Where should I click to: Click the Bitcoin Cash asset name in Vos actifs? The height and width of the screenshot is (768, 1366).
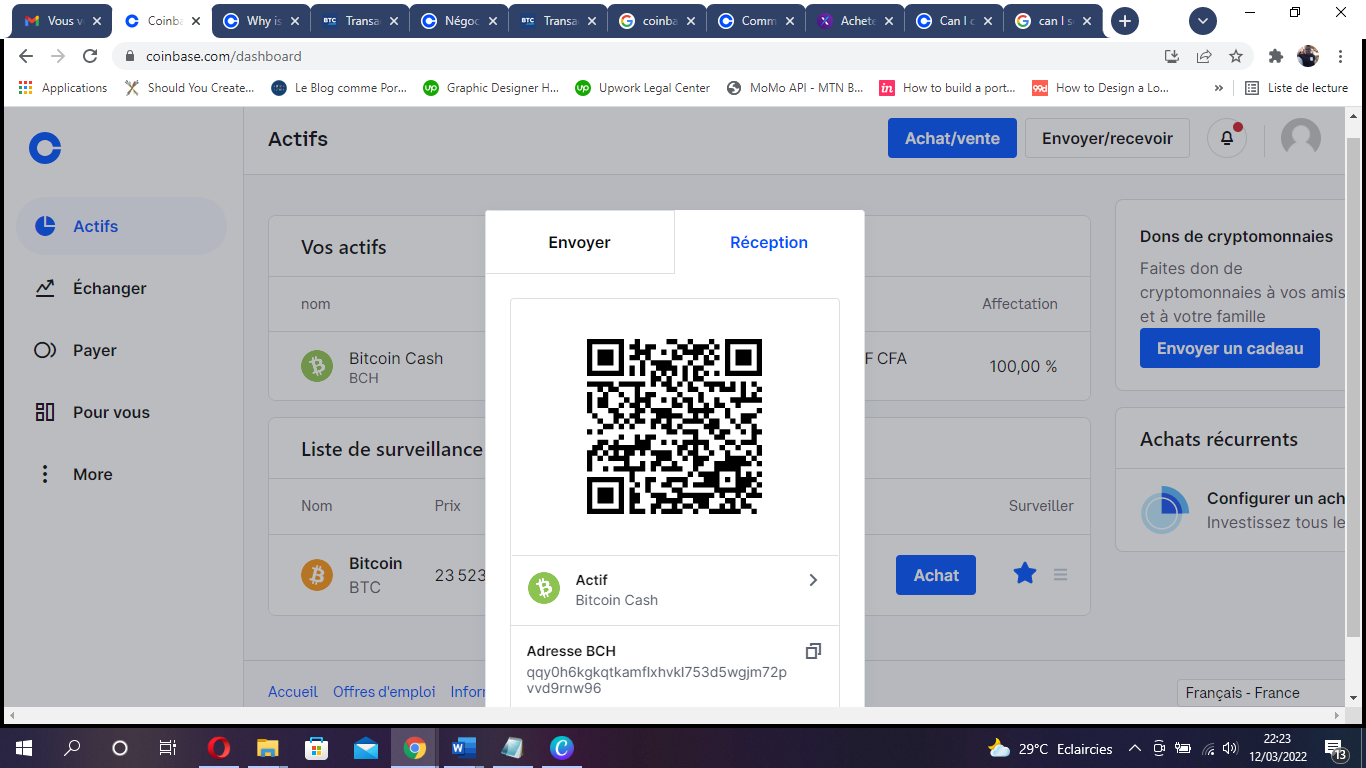pyautogui.click(x=396, y=358)
